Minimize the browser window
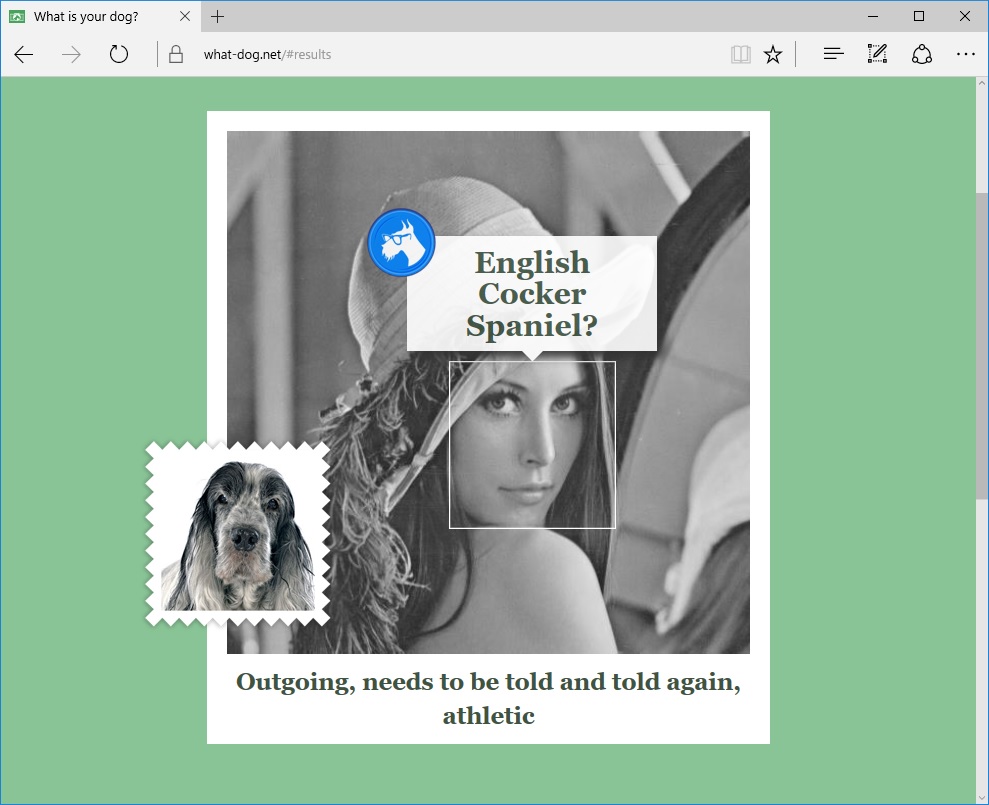This screenshot has height=805, width=989. pyautogui.click(x=873, y=16)
